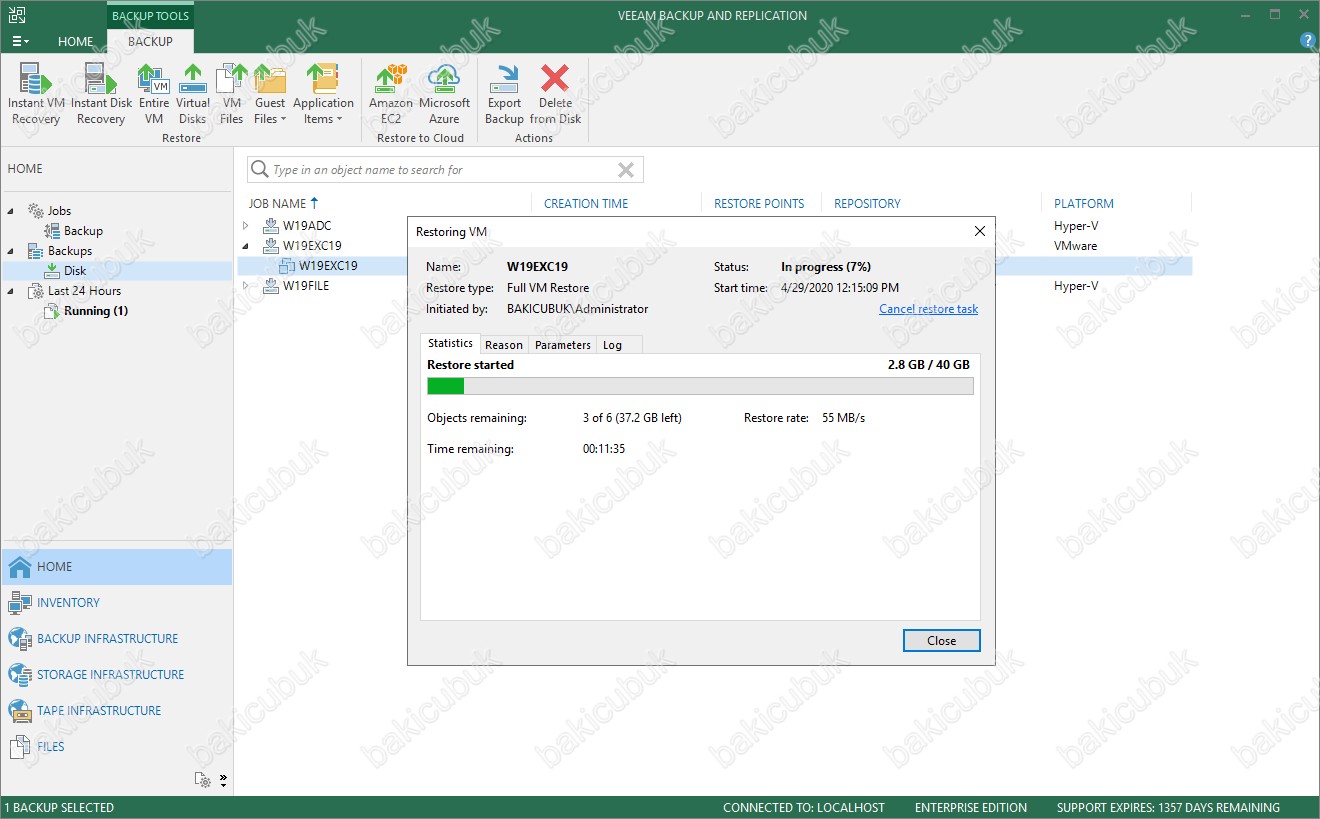Image resolution: width=1320 pixels, height=819 pixels.
Task: Click the RESTORE POINTS column header
Action: tap(759, 203)
